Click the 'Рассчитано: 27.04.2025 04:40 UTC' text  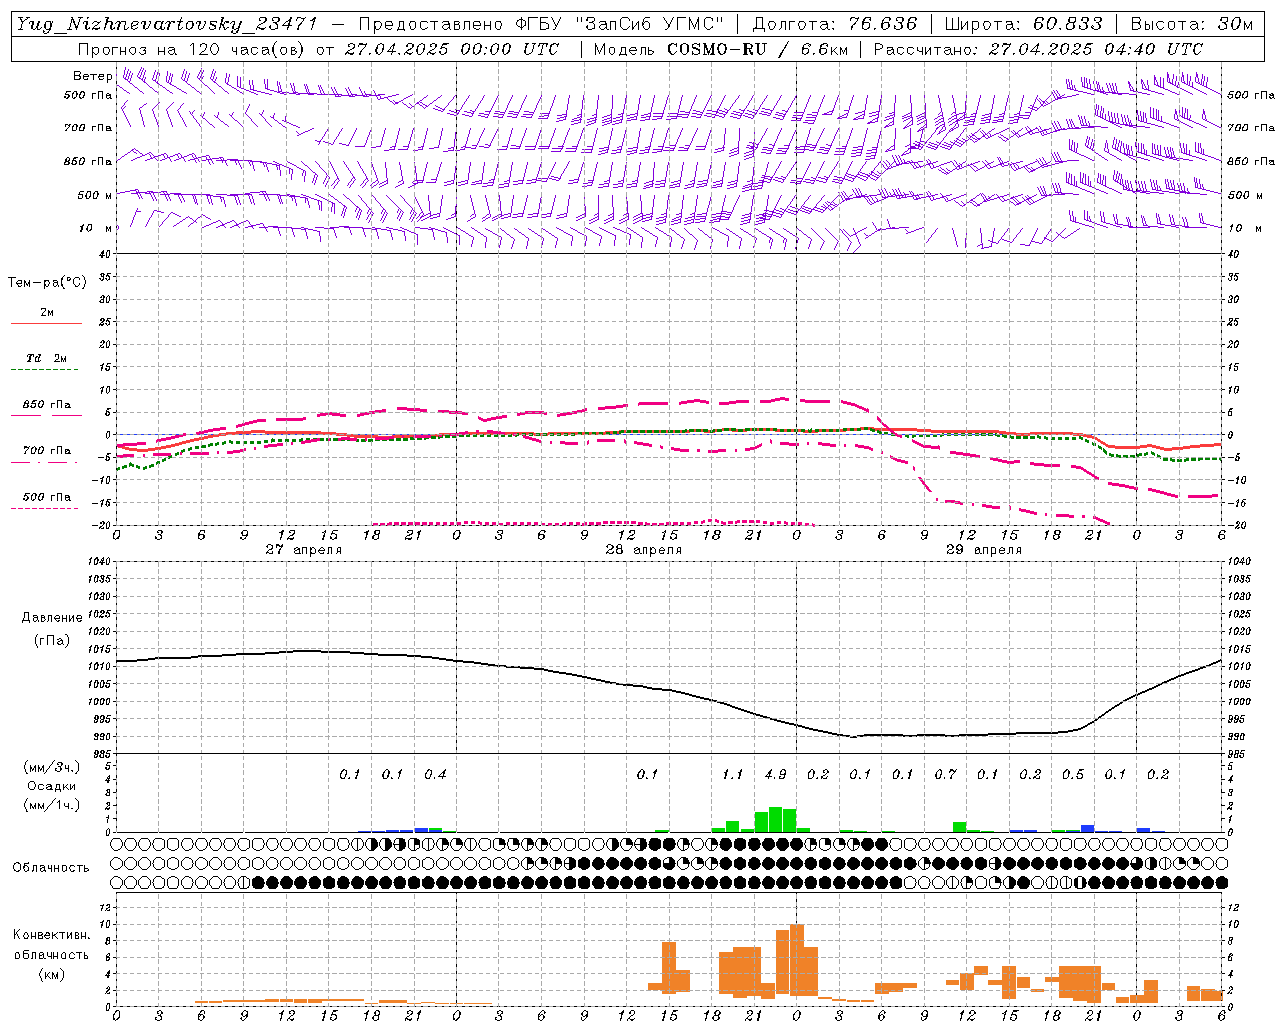tap(1038, 49)
